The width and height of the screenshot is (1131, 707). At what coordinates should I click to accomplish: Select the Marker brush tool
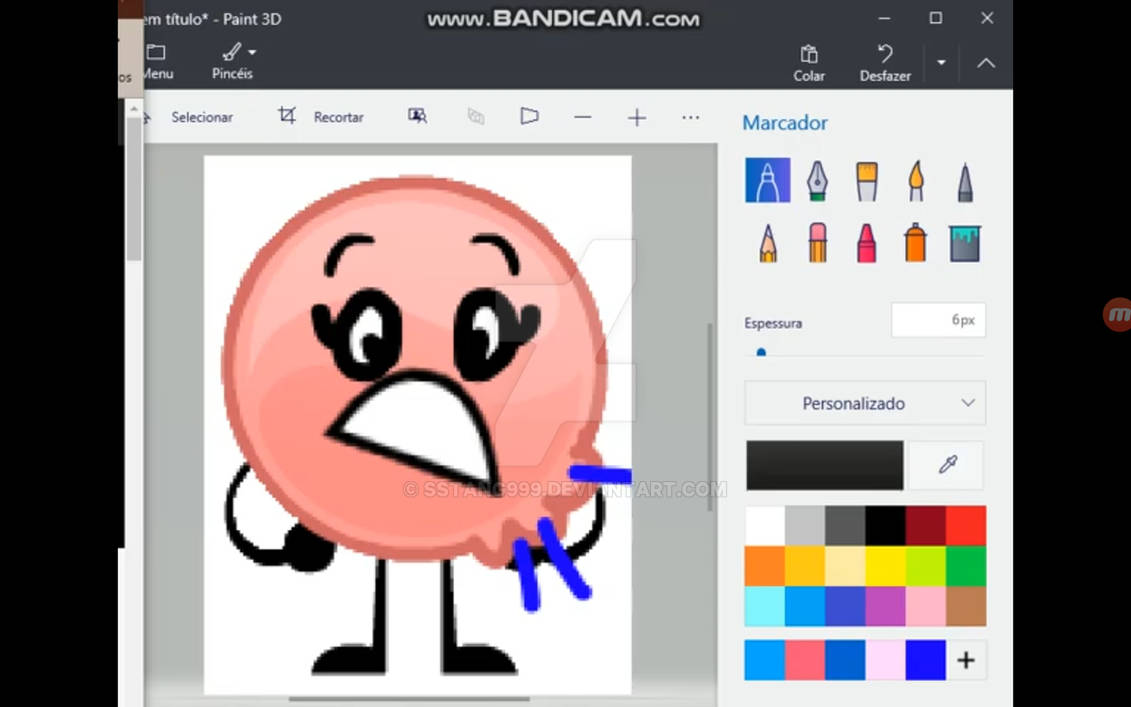point(767,180)
